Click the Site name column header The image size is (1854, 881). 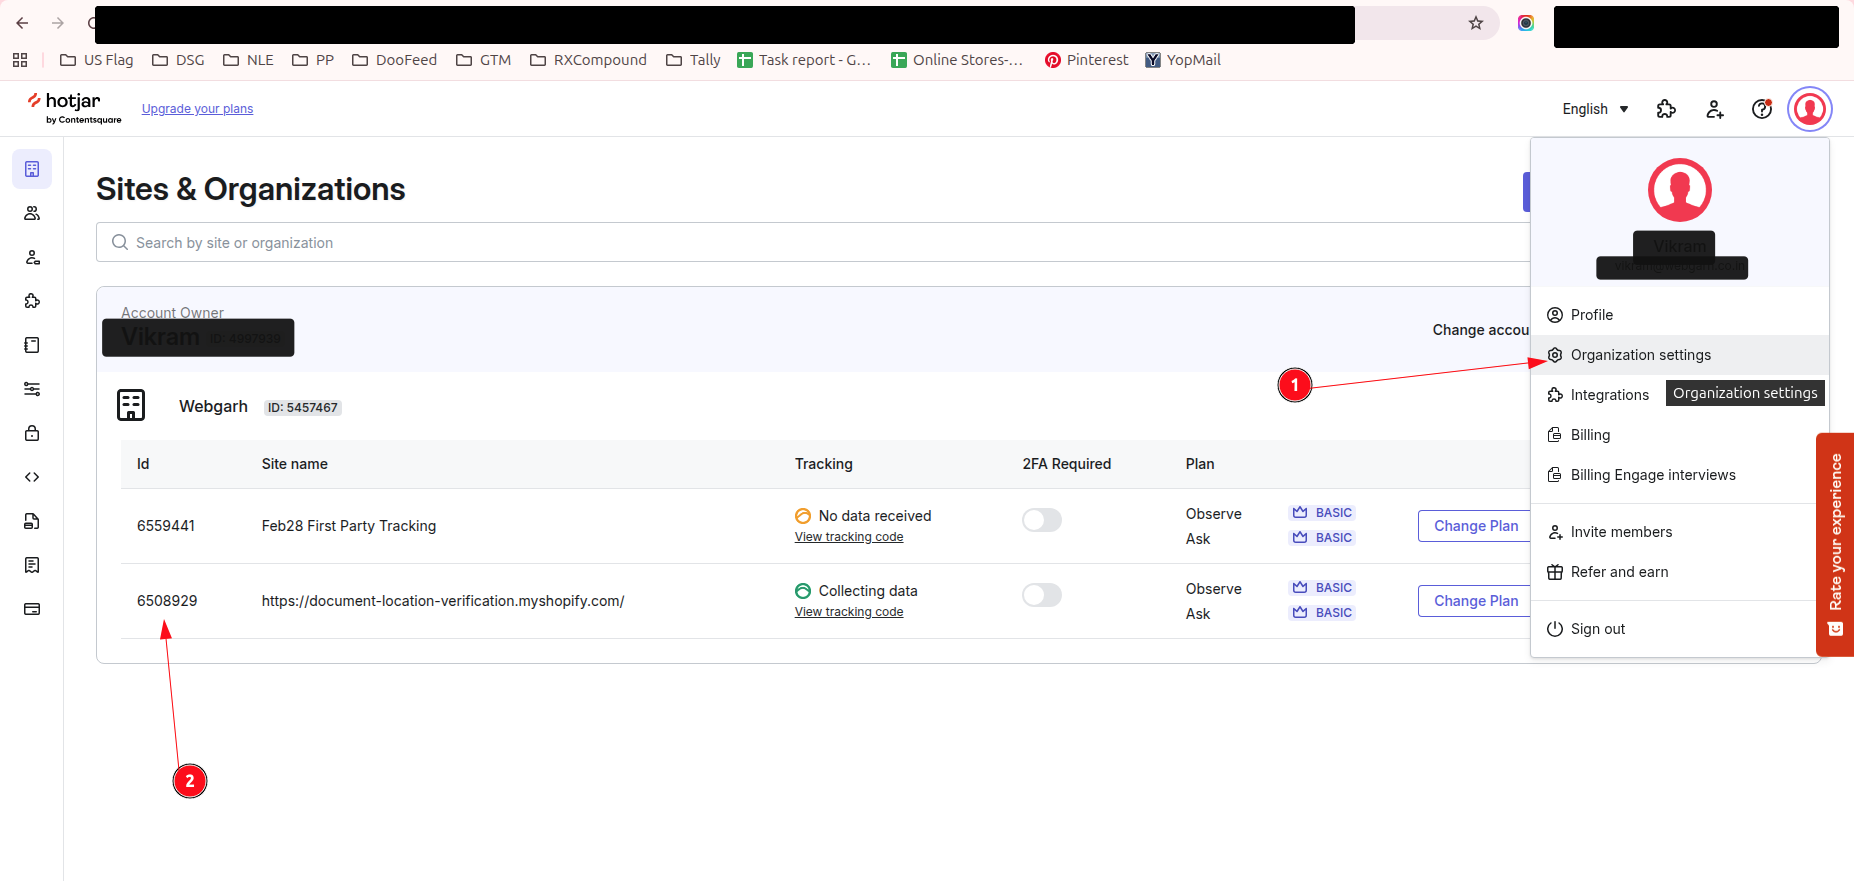tap(295, 464)
